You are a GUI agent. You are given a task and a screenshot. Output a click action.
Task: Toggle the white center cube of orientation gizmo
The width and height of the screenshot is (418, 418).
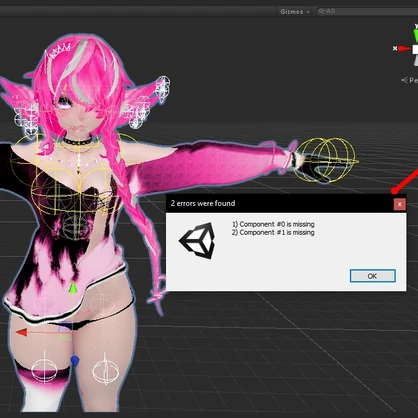coord(415,49)
